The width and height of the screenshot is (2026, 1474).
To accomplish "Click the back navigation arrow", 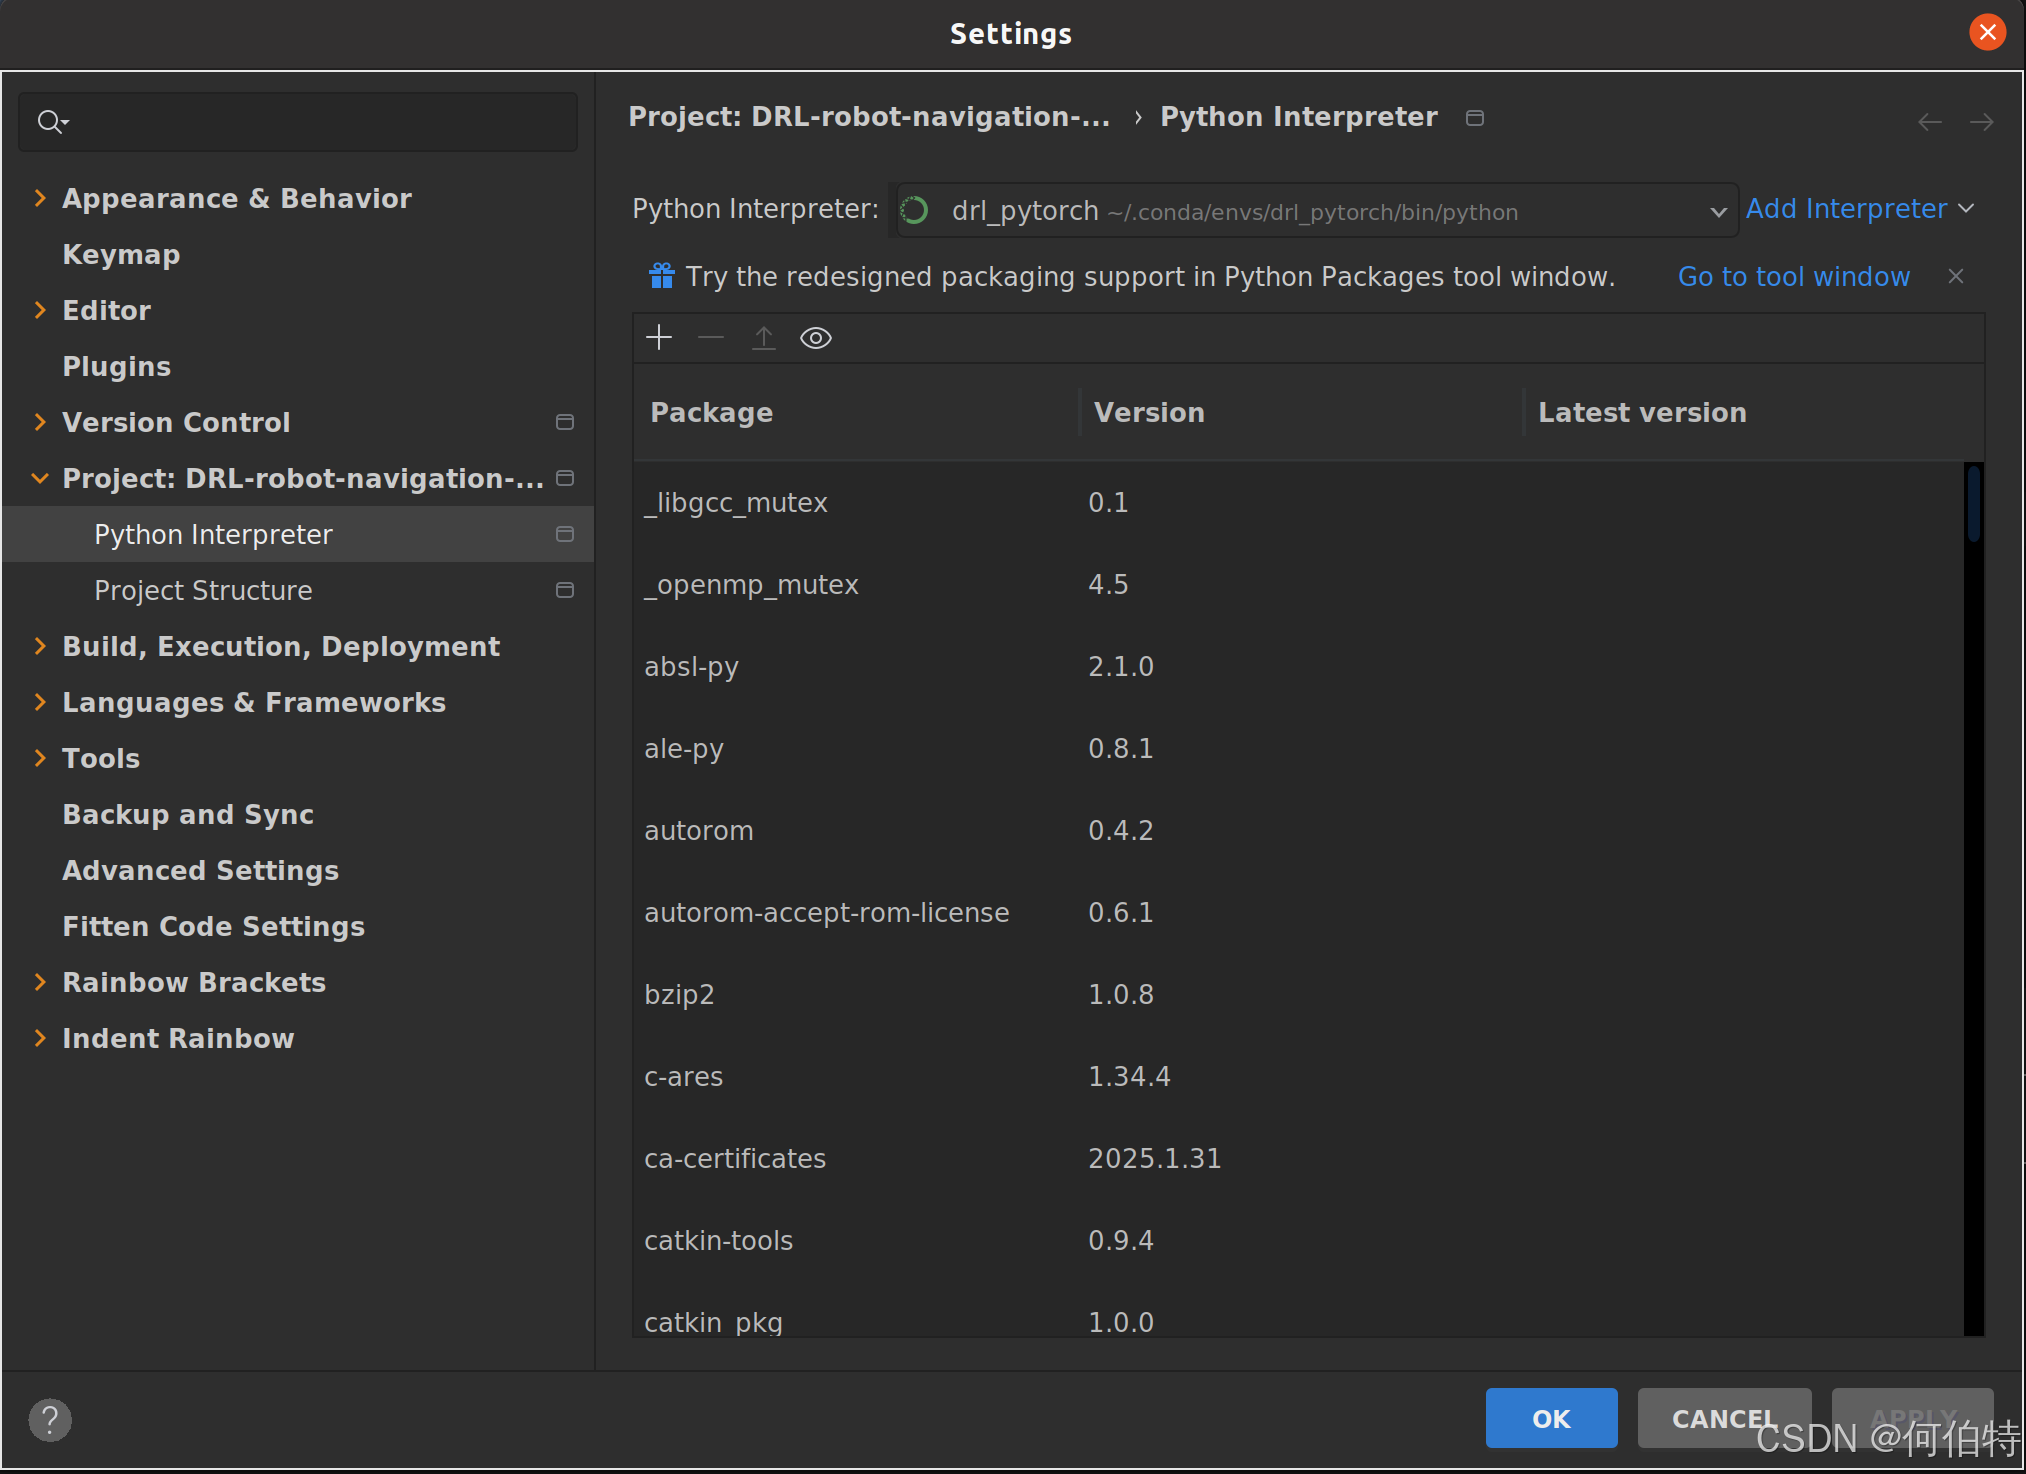I will pyautogui.click(x=1929, y=122).
